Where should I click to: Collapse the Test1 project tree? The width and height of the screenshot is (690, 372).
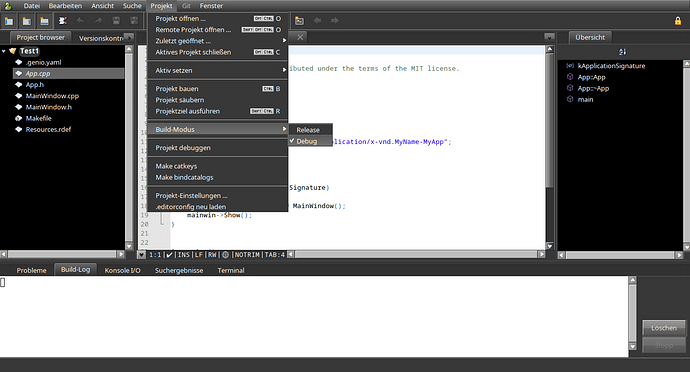[x=4, y=51]
